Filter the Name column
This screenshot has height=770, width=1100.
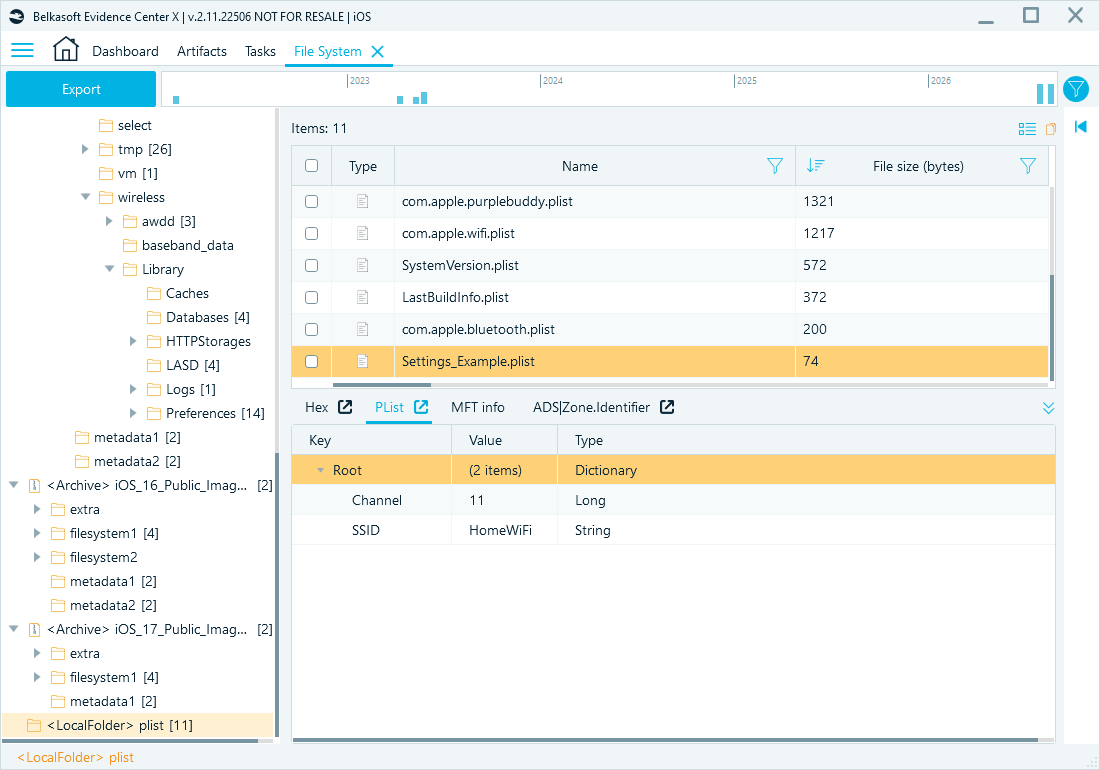click(774, 166)
